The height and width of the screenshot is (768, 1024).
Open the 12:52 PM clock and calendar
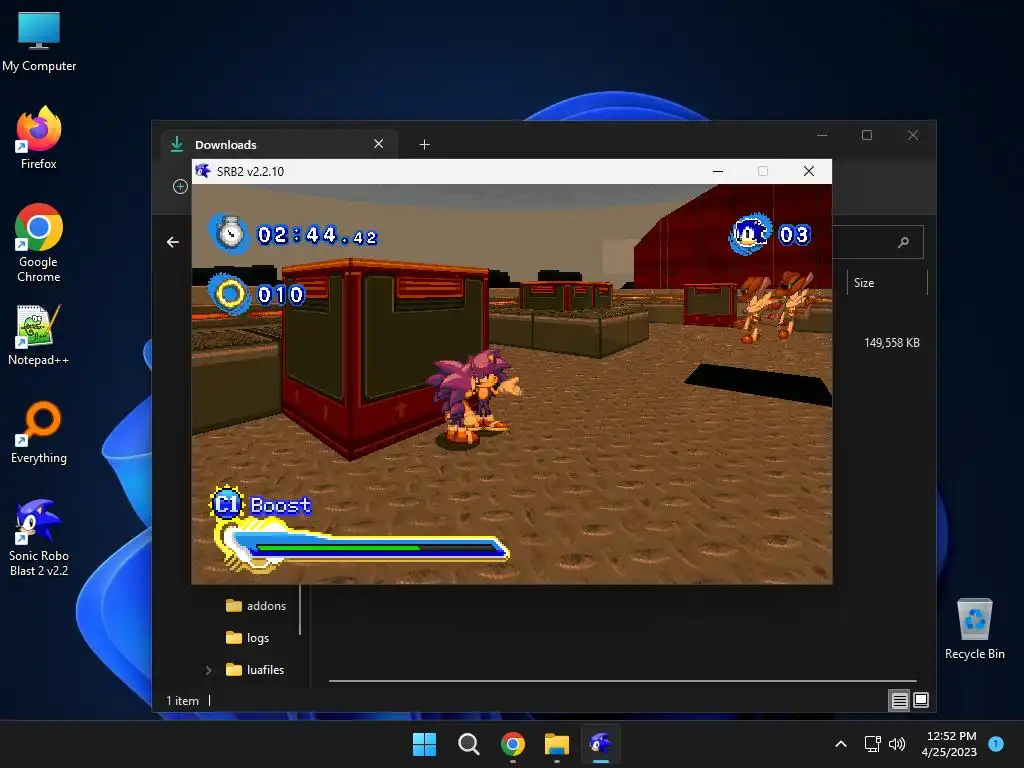(x=949, y=744)
